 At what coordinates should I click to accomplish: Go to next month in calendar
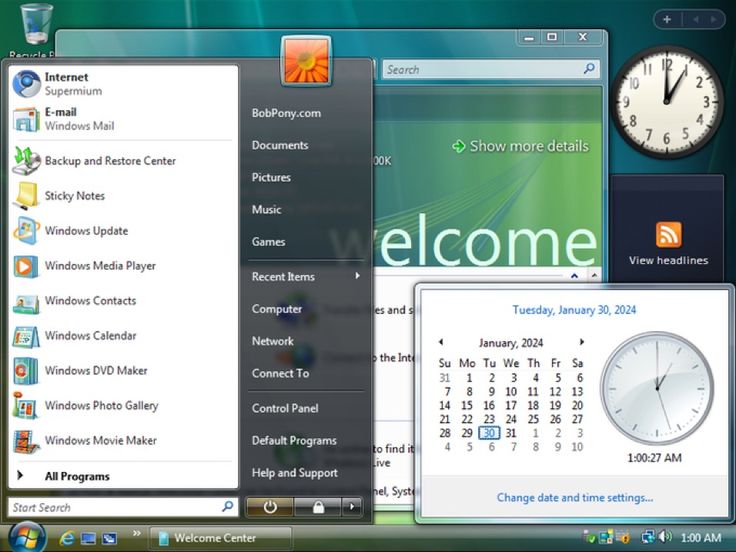(x=582, y=342)
